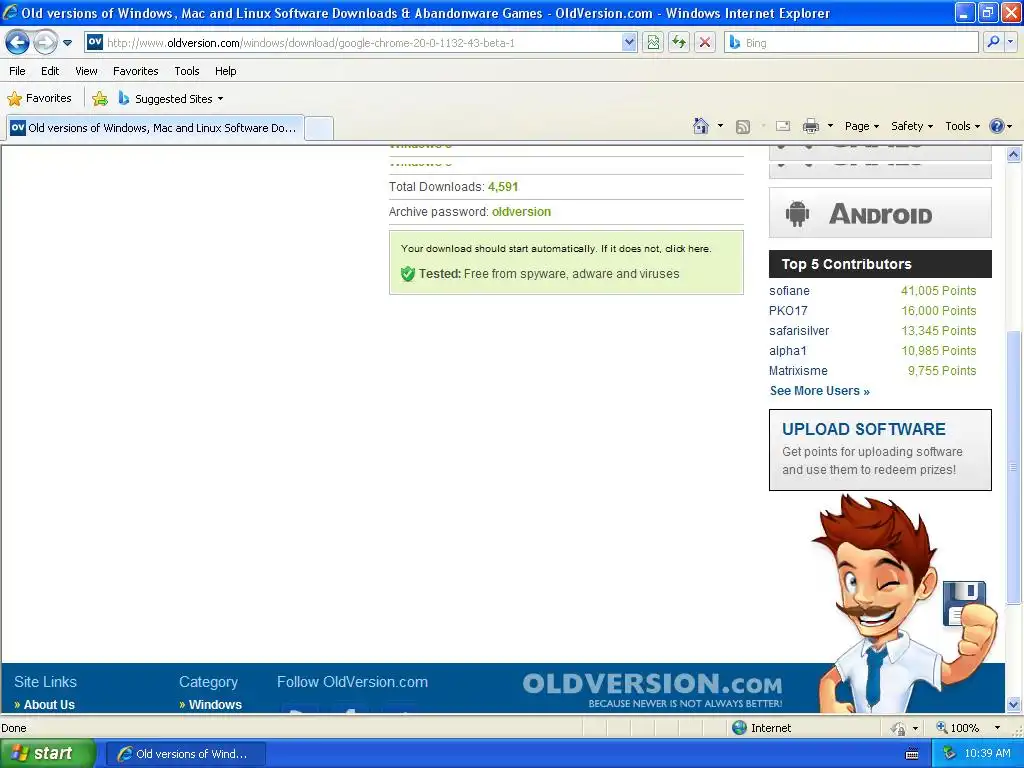Click Add to Favorites Bar icon
Viewport: 1024px width, 768px height.
[100, 99]
